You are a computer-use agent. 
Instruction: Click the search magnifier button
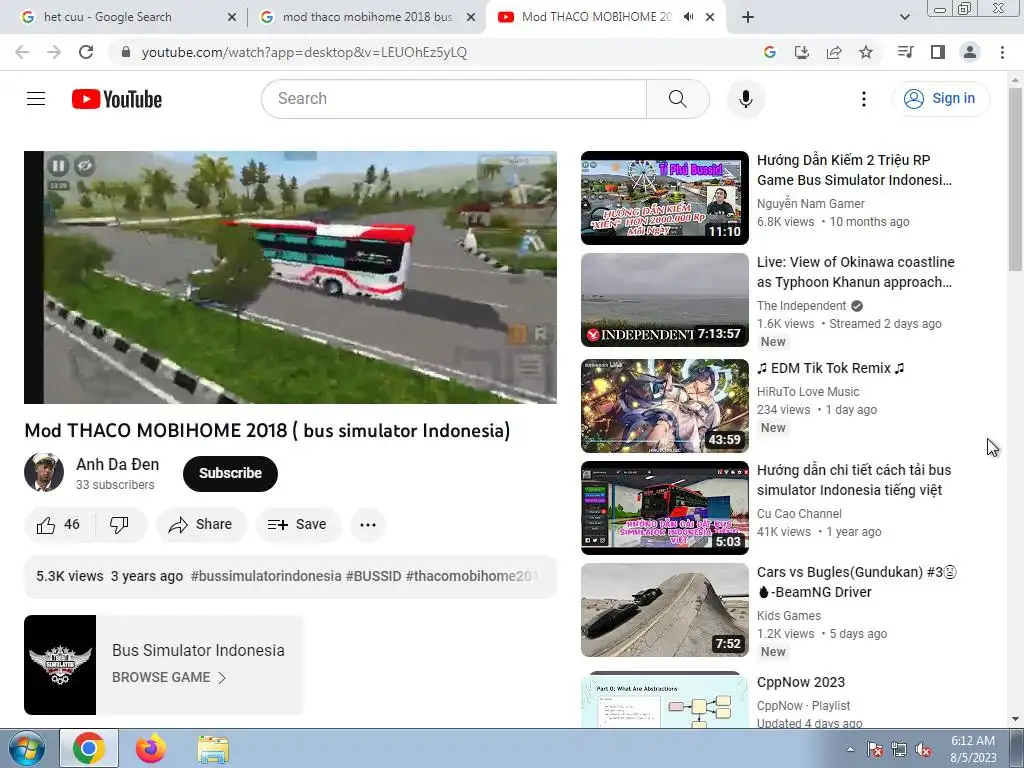tap(678, 99)
